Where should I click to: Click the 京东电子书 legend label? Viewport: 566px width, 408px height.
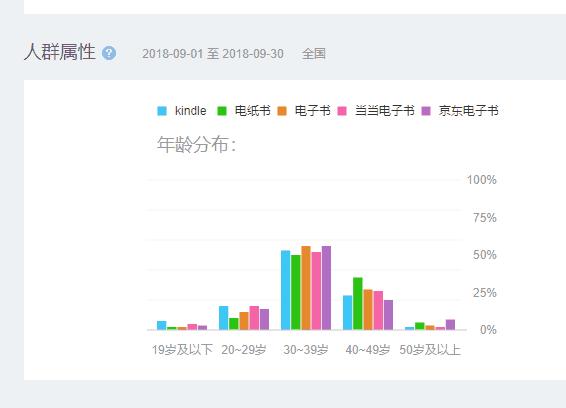[469, 111]
